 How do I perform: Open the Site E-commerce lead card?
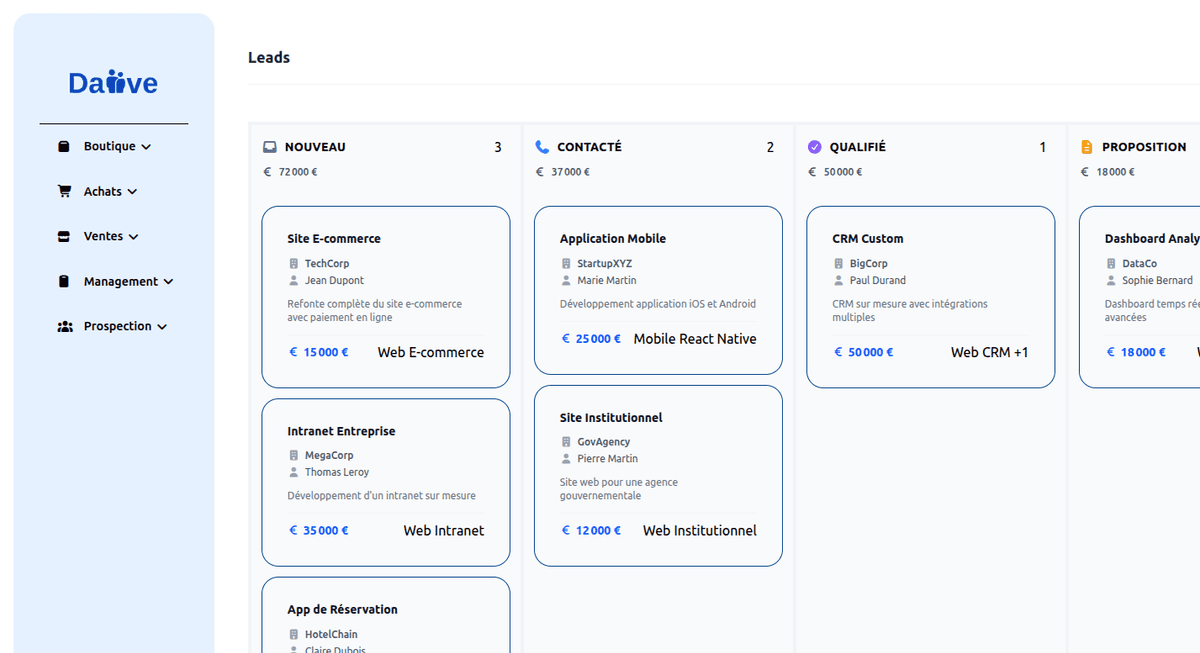tap(385, 296)
